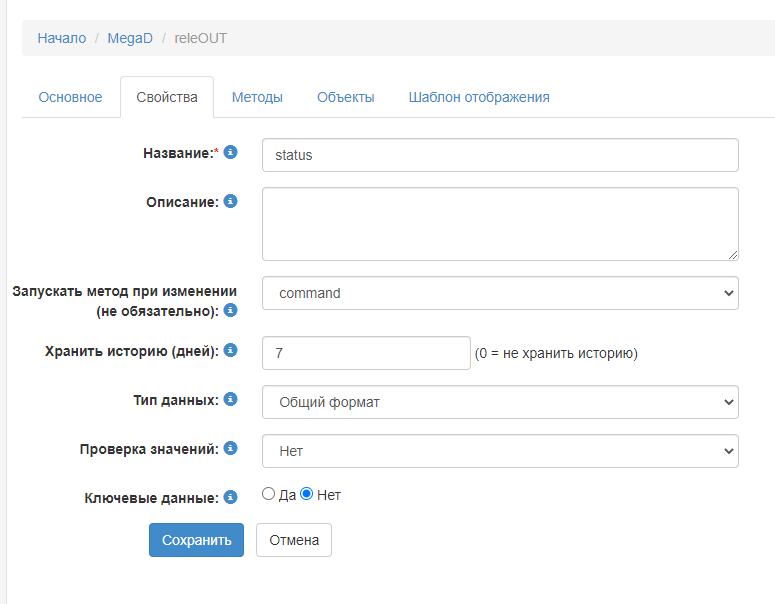Select the Да radio button
The width and height of the screenshot is (775, 604).
[268, 494]
